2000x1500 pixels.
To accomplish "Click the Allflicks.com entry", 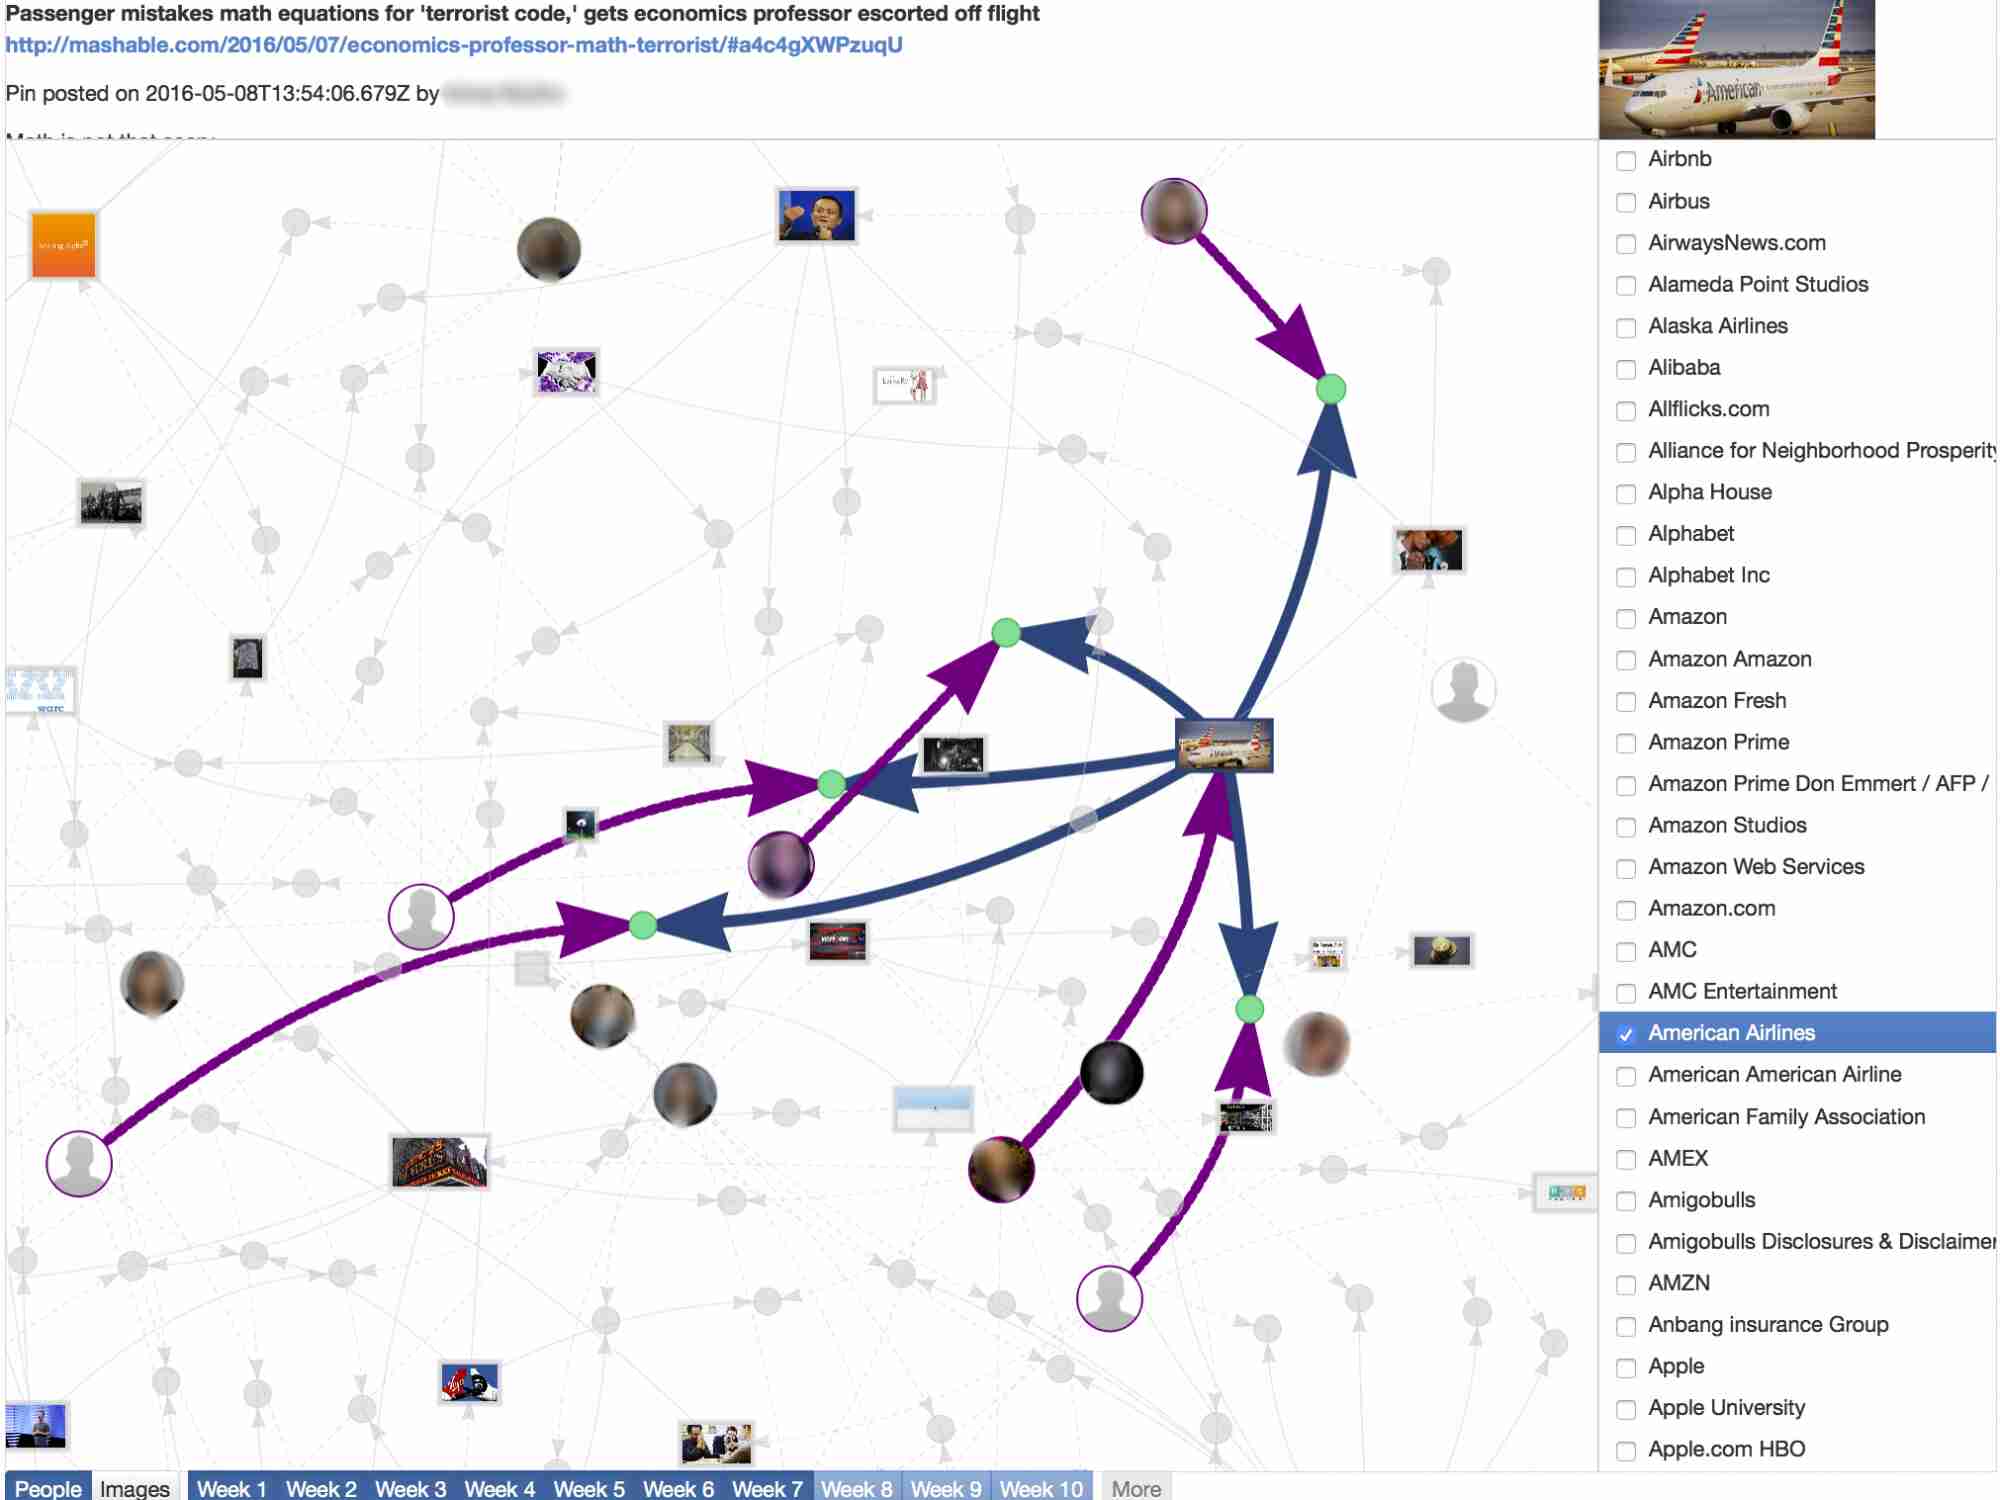I will (x=1708, y=410).
